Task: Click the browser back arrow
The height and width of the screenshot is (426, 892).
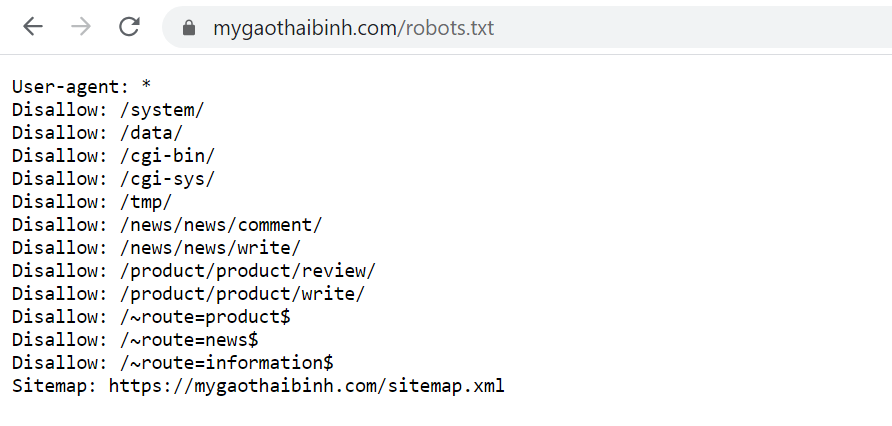Action: [33, 27]
